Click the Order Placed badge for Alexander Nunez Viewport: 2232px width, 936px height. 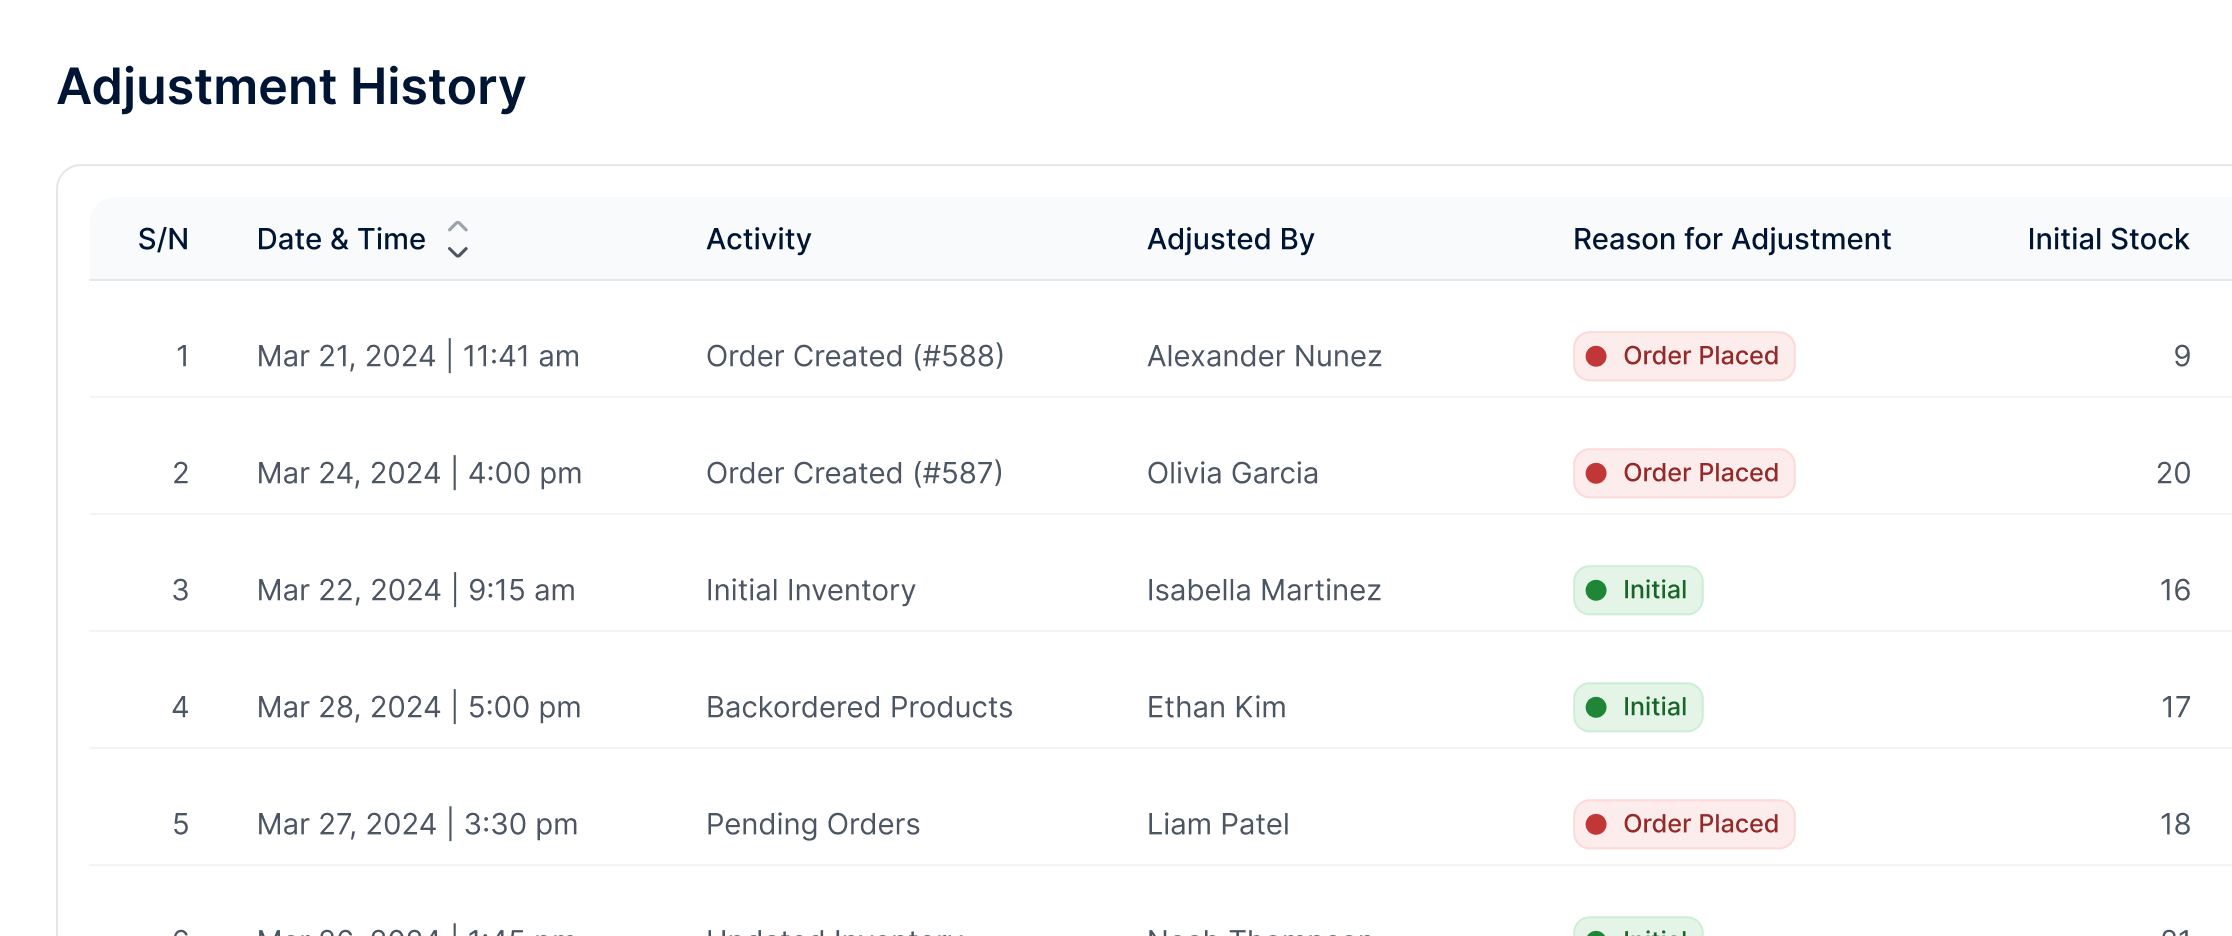click(x=1683, y=356)
